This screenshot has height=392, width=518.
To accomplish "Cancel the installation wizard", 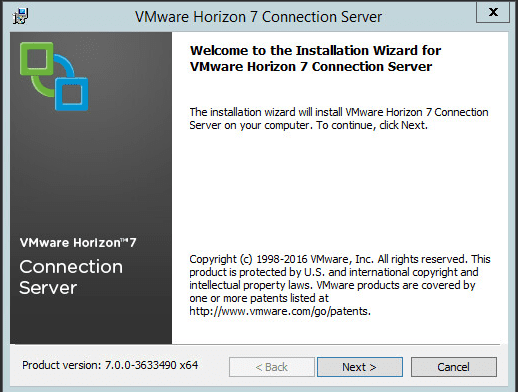I will (454, 367).
